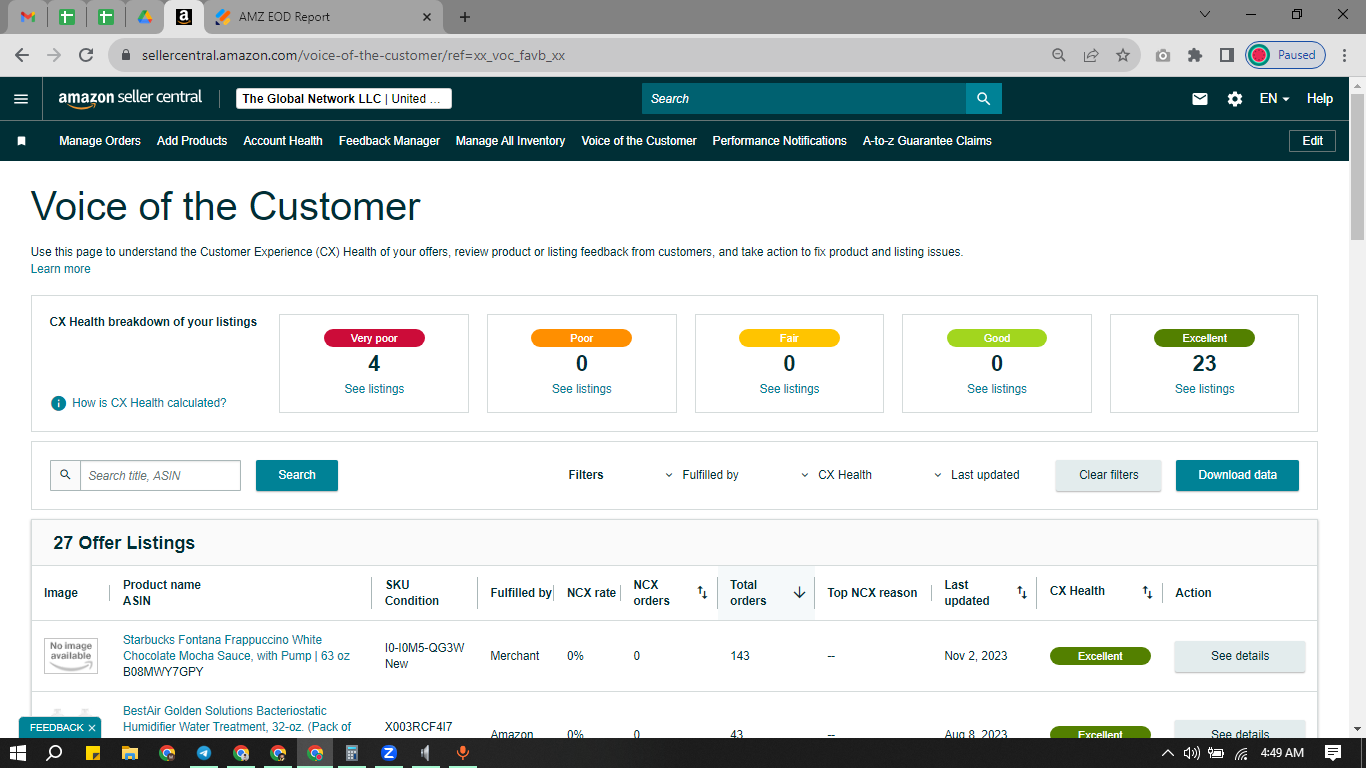
Task: Bookmark this page with the star icon
Action: tap(1123, 55)
